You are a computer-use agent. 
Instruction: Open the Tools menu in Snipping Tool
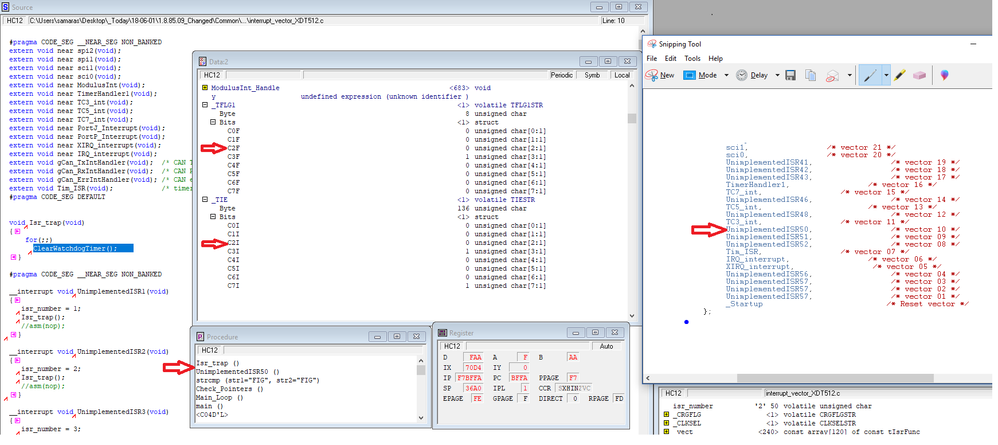692,58
